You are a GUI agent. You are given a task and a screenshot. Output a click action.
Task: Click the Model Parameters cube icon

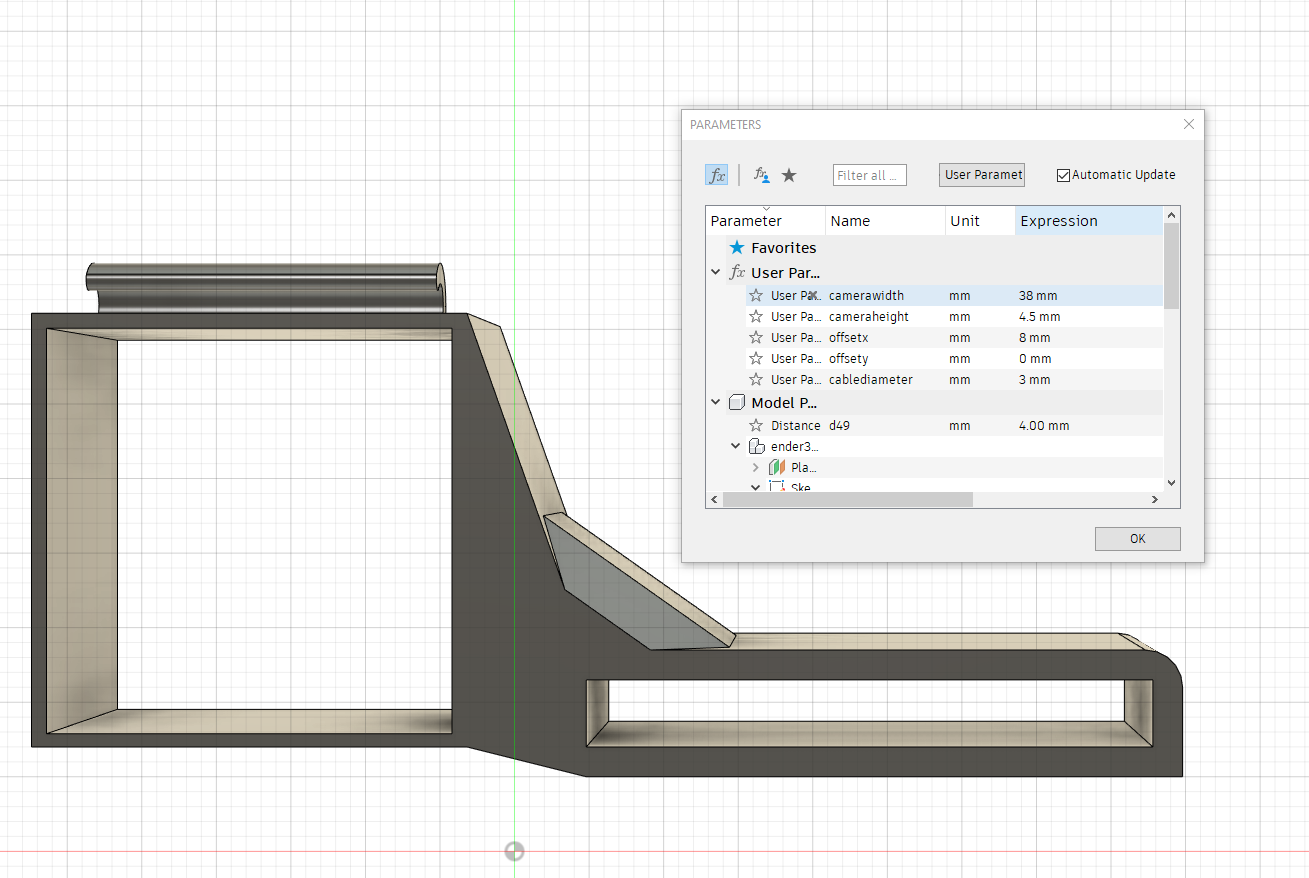[x=737, y=402]
